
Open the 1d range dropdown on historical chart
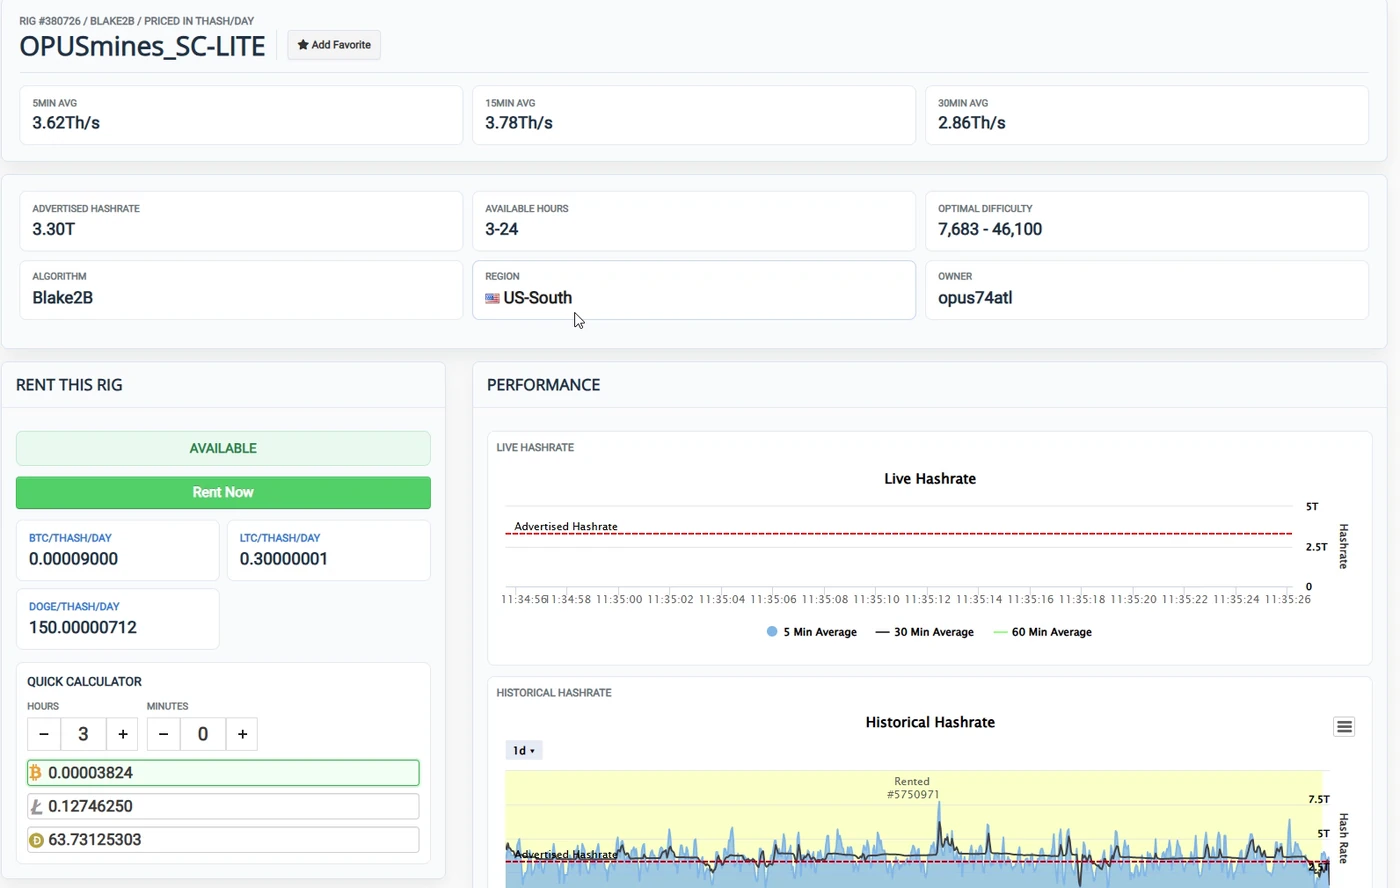523,751
